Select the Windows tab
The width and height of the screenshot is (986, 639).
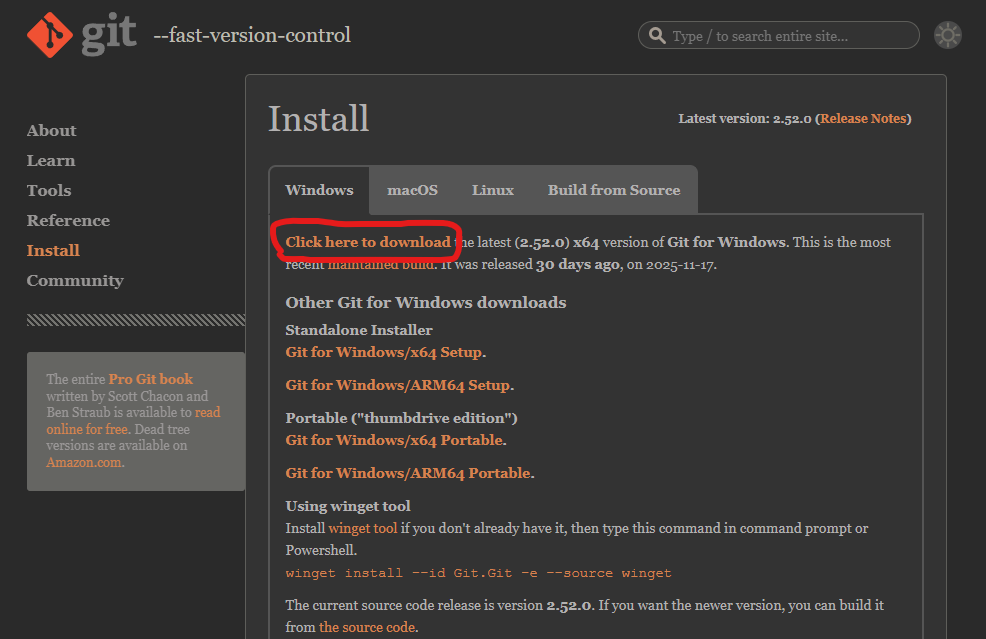319,190
